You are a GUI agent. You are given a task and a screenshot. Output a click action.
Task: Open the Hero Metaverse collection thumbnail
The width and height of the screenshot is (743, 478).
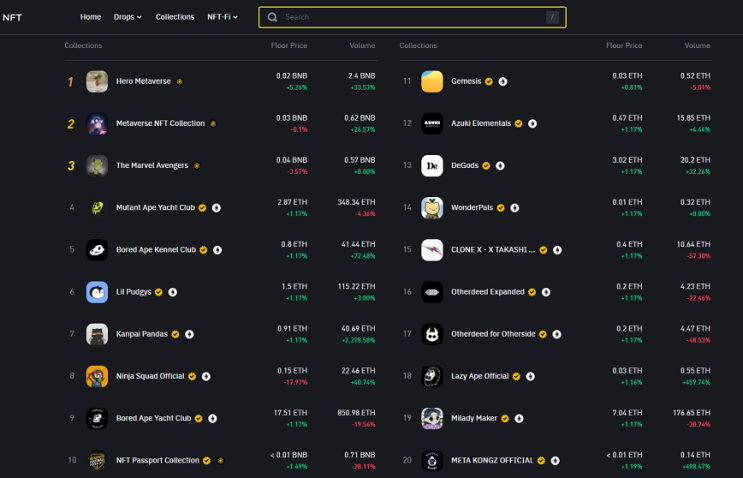point(97,81)
